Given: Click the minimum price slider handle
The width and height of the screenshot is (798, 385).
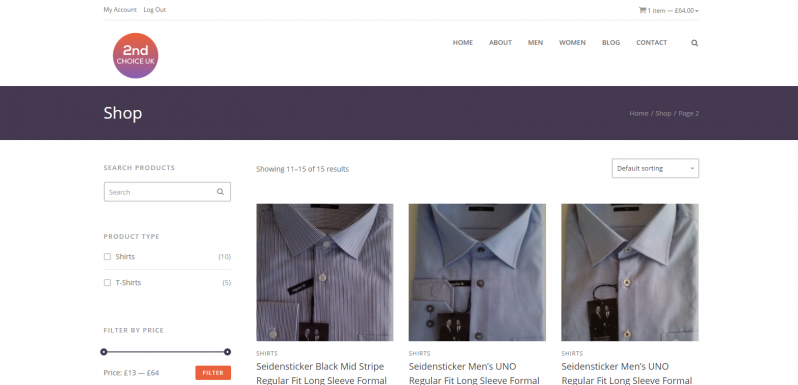Looking at the screenshot, I should click(x=104, y=352).
